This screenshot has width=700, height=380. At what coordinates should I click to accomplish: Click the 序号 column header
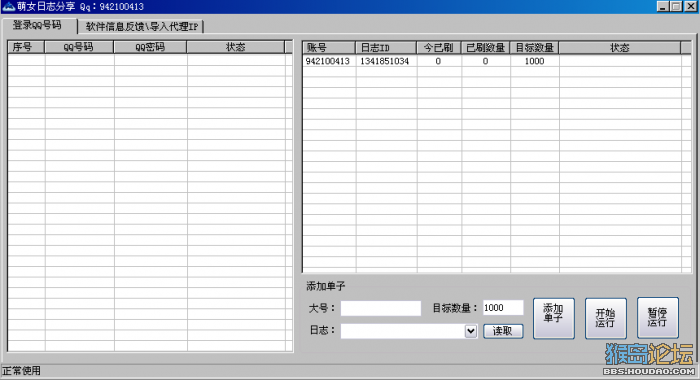[26, 47]
